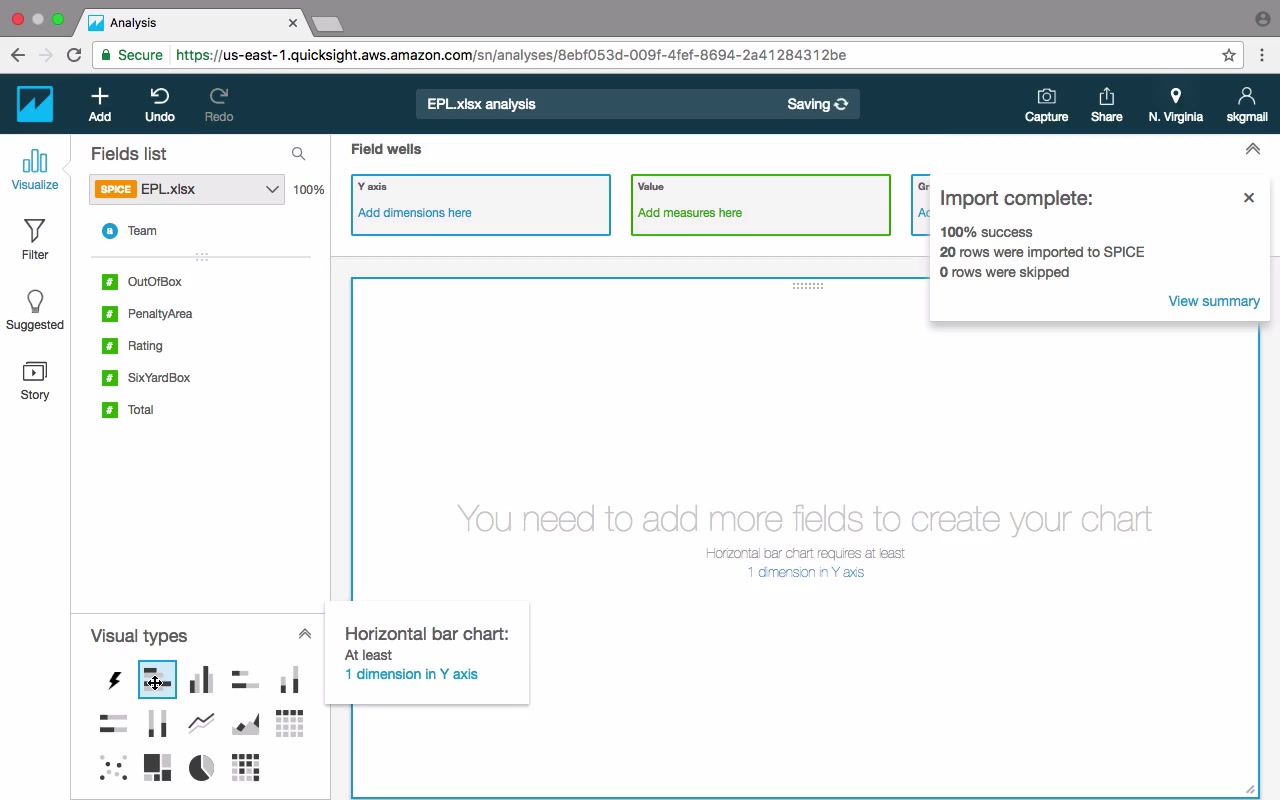The width and height of the screenshot is (1280, 800).
Task: Reload the browser page
Action: 74,55
